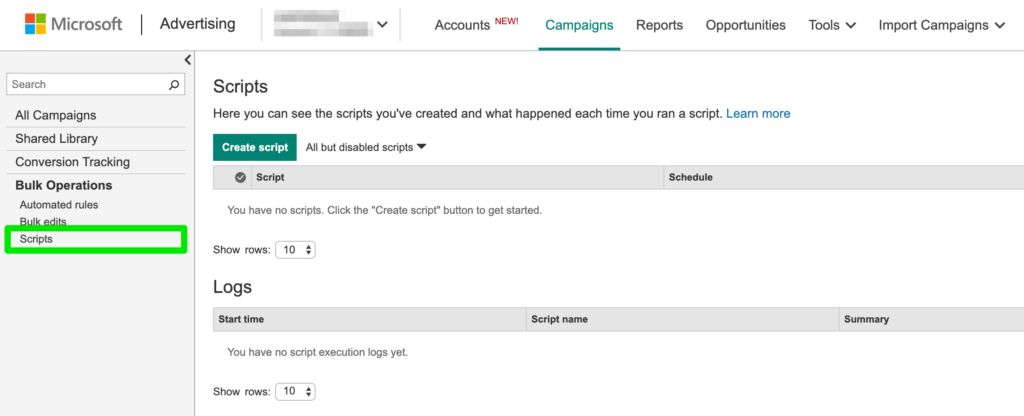Open the All but disabled scripts filter
Screen dimensions: 1024x416
[x=366, y=147]
